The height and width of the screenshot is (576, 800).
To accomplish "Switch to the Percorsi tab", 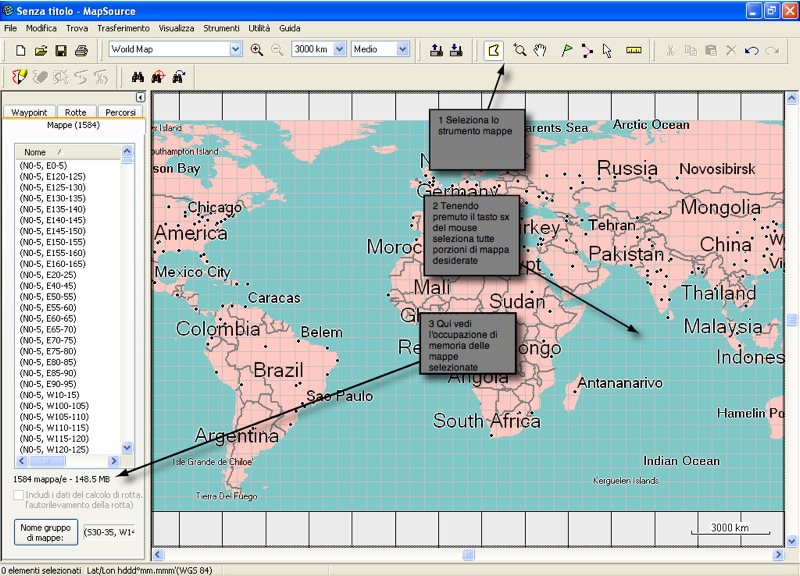I will 120,112.
